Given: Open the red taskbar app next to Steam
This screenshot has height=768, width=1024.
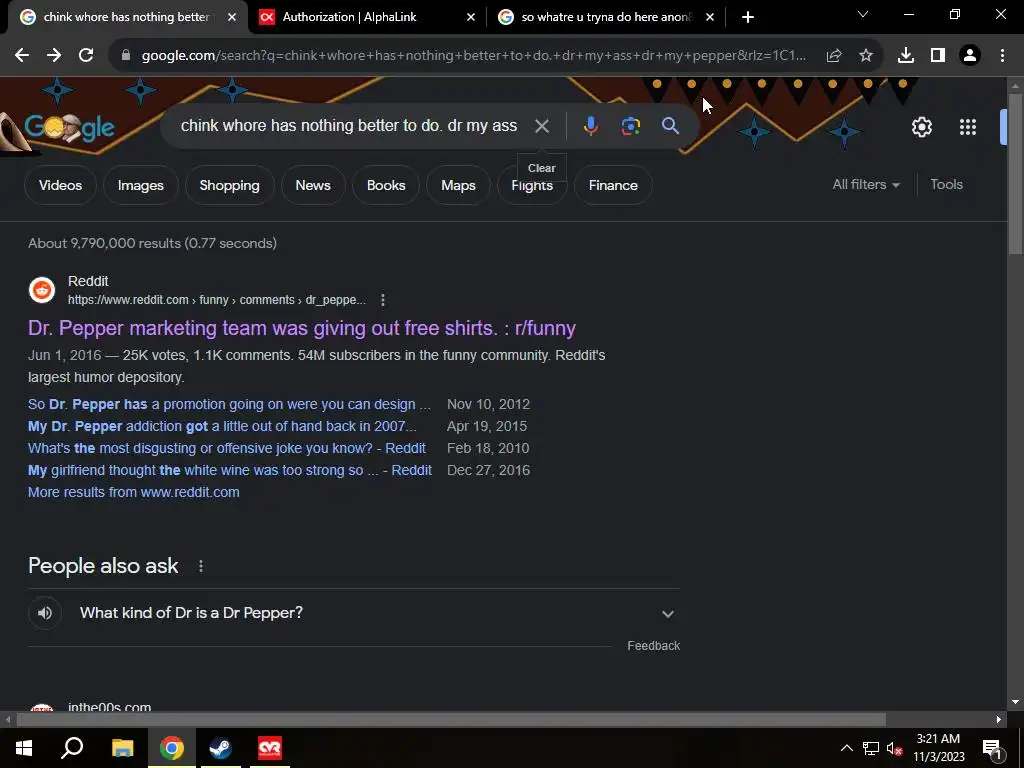Looking at the screenshot, I should pos(270,748).
